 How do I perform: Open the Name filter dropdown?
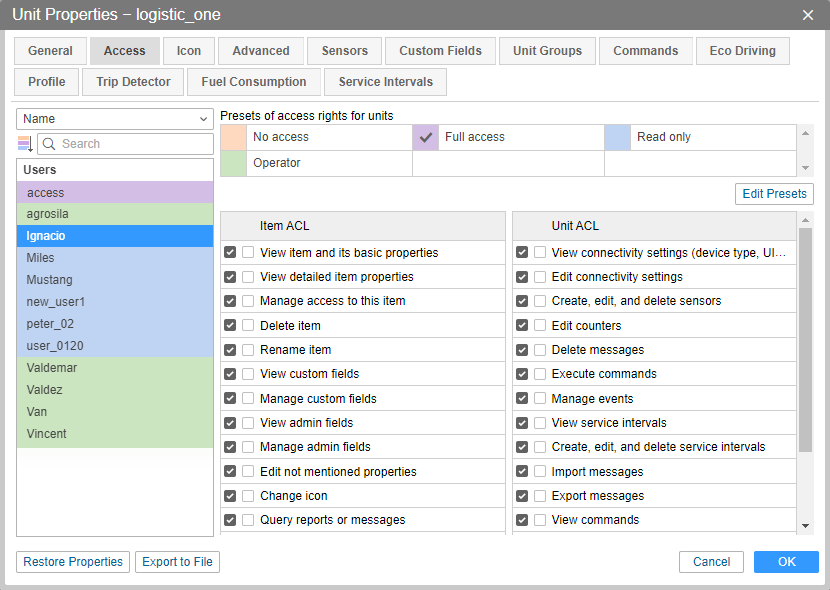pyautogui.click(x=115, y=119)
